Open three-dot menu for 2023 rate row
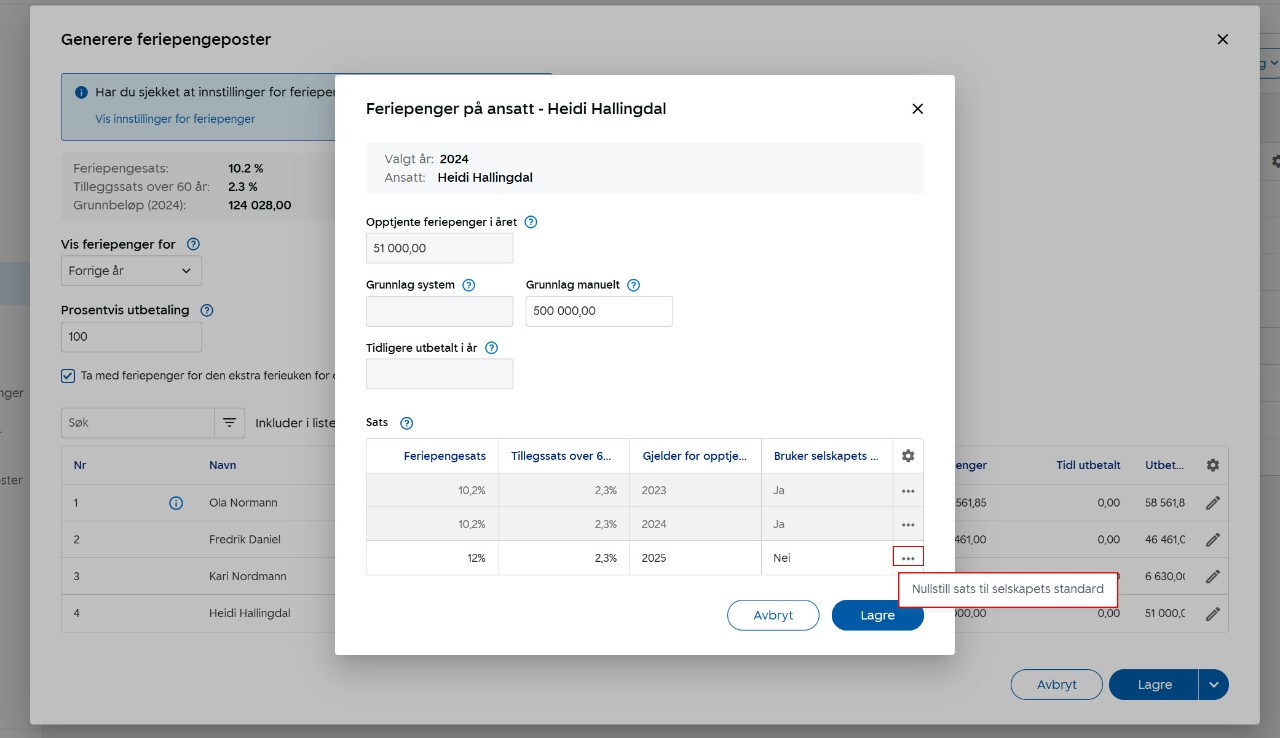1280x738 pixels. click(x=908, y=491)
